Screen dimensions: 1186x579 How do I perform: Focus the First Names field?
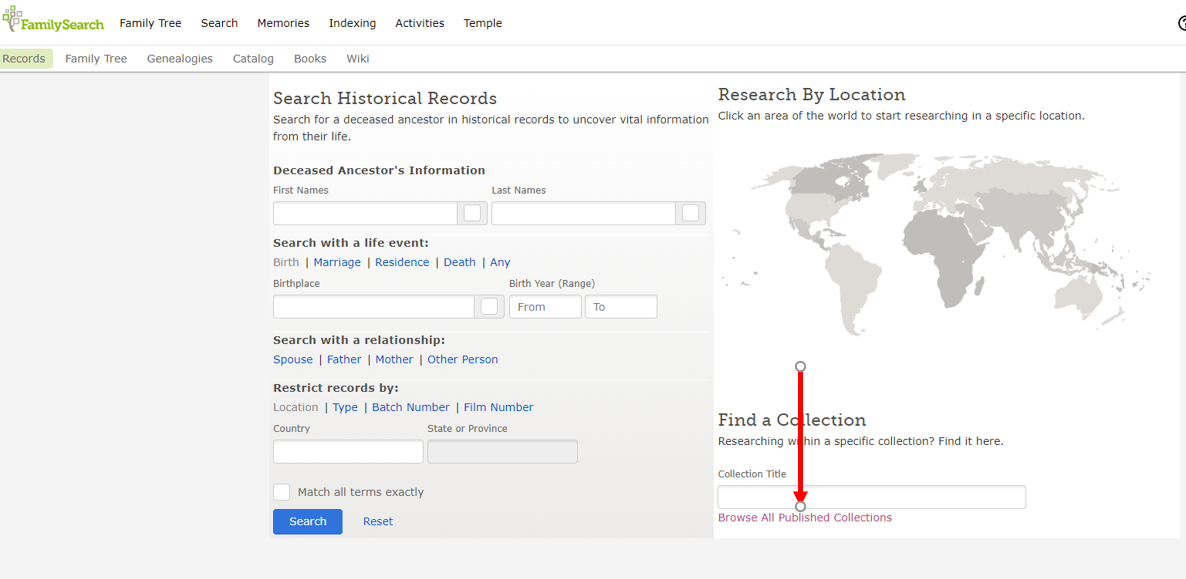[x=365, y=213]
